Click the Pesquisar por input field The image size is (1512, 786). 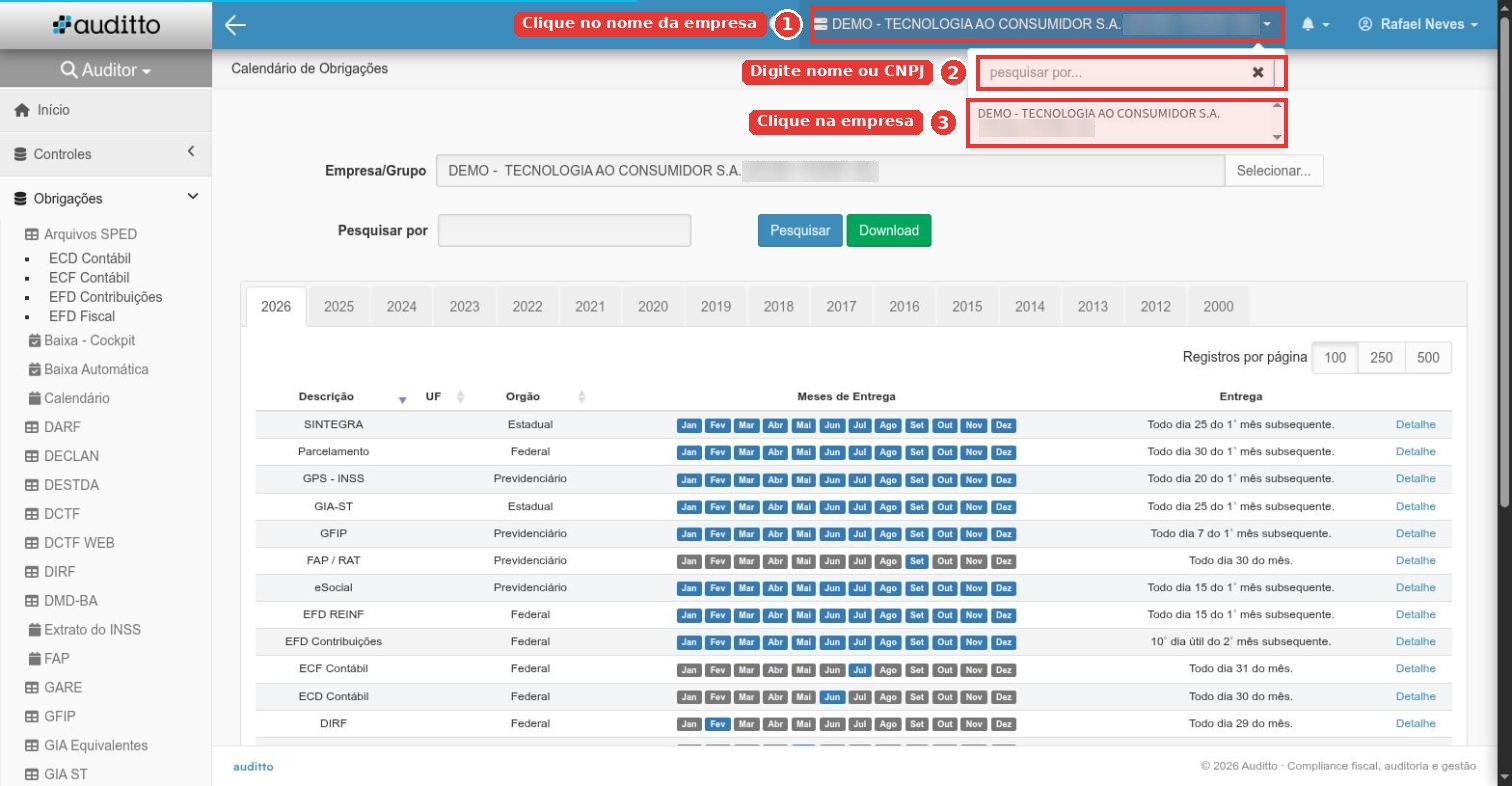click(564, 230)
